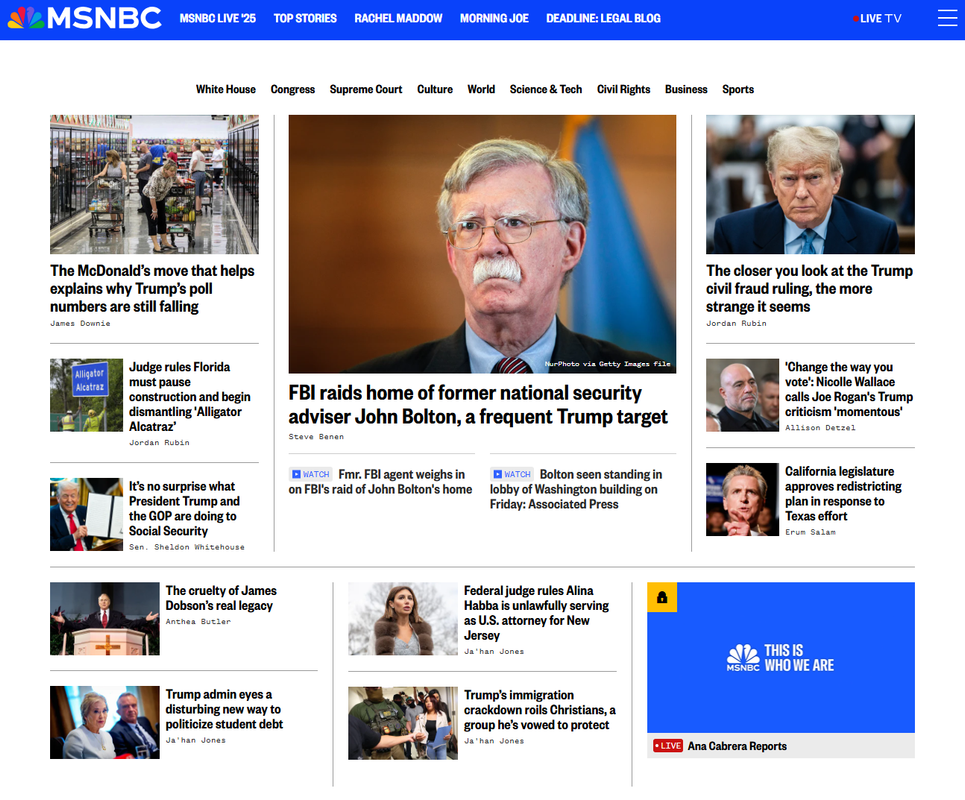Select the Congress topic tab
The height and width of the screenshot is (800, 965).
pyautogui.click(x=293, y=89)
